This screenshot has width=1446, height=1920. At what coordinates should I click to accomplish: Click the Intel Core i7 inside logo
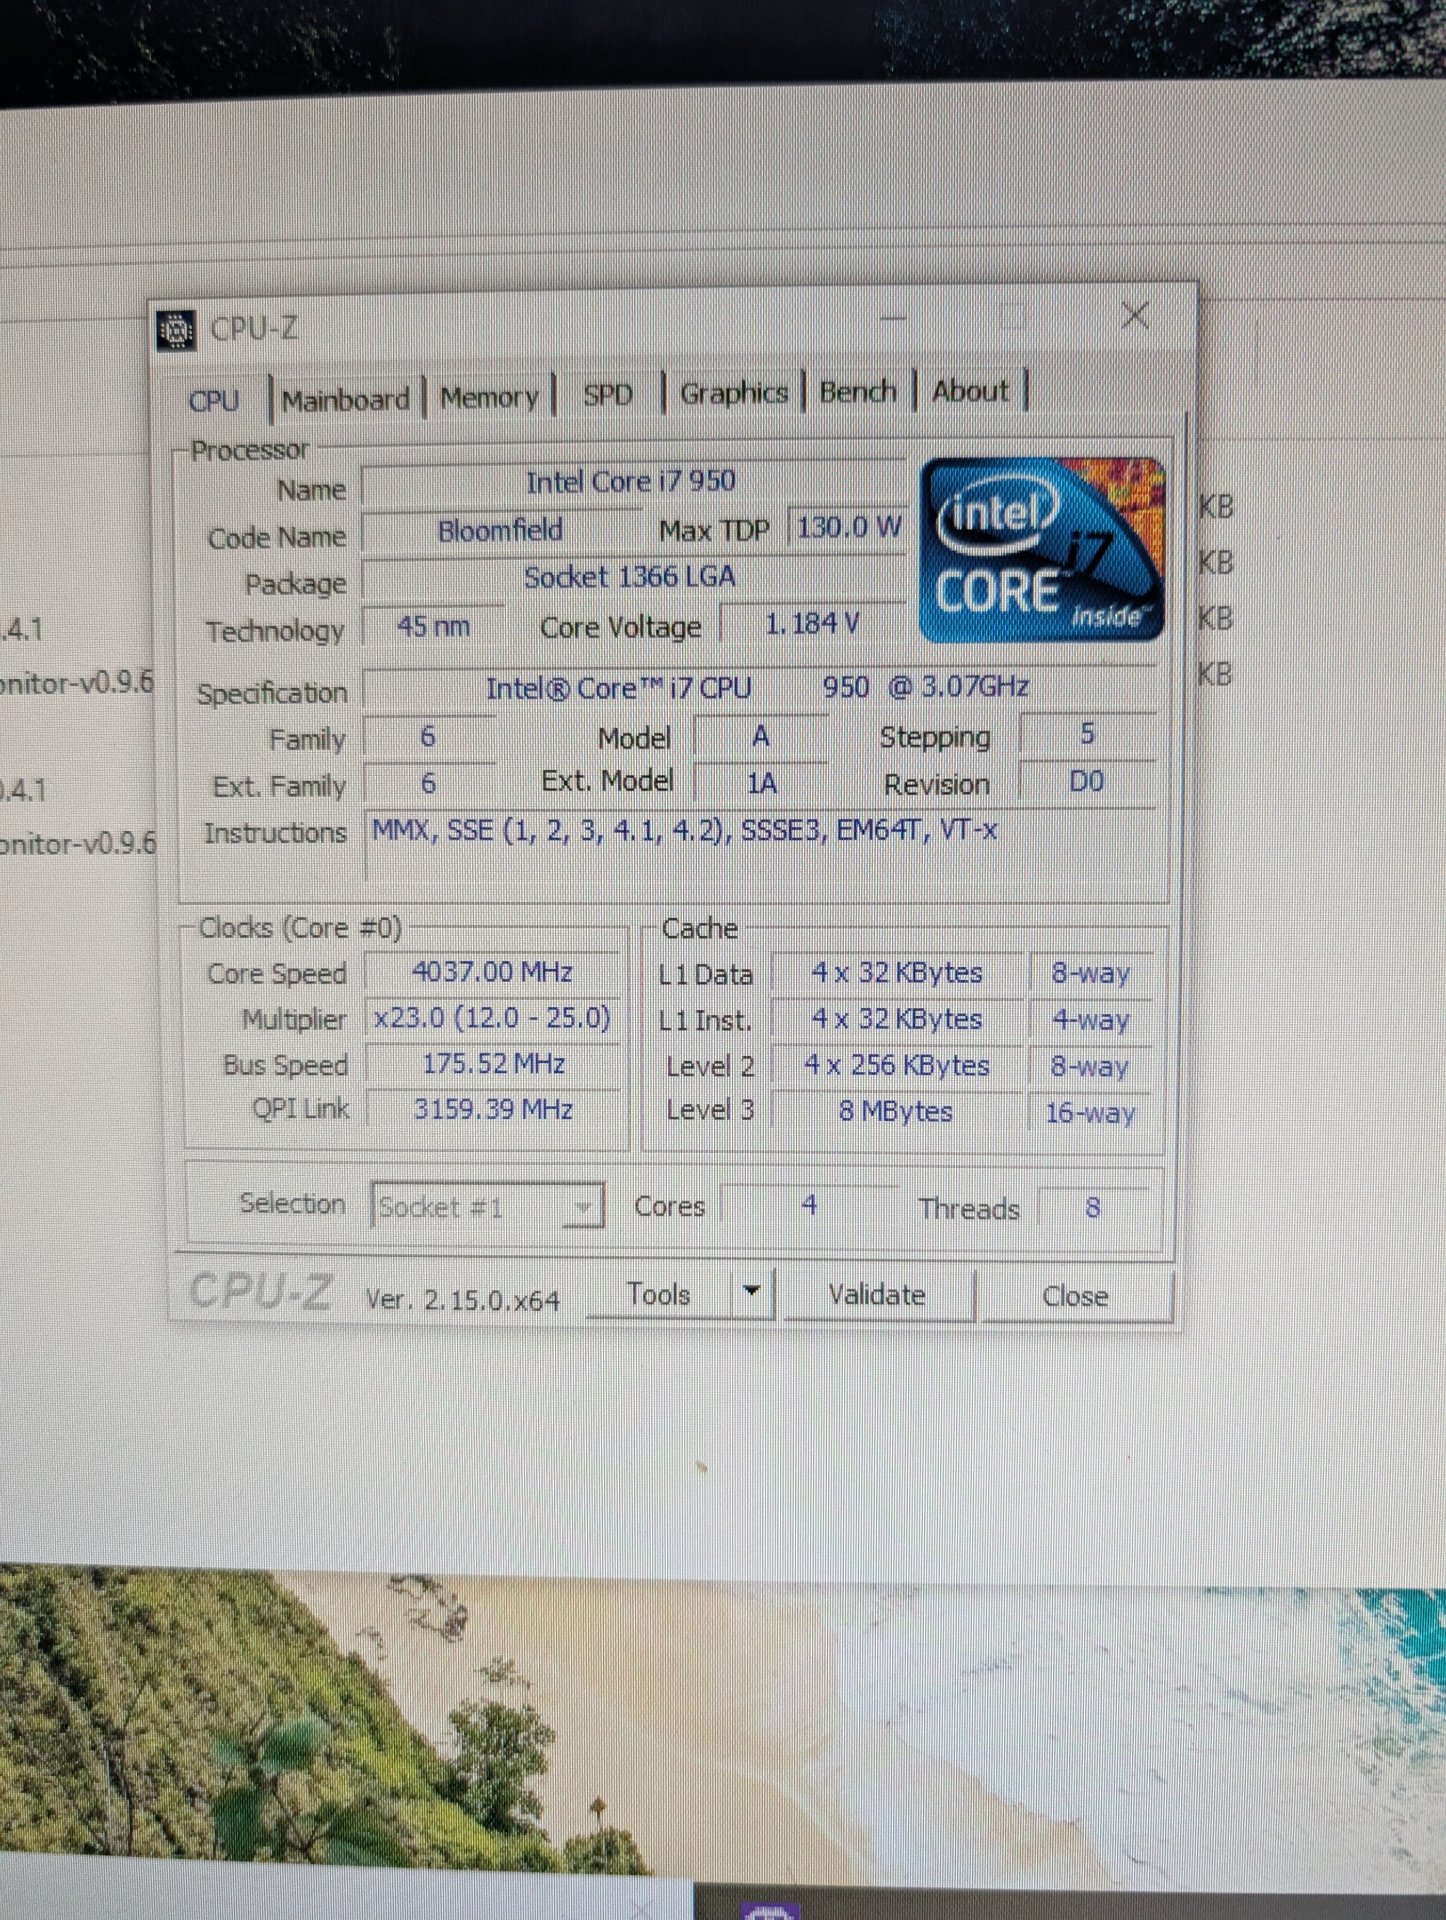coord(1041,551)
